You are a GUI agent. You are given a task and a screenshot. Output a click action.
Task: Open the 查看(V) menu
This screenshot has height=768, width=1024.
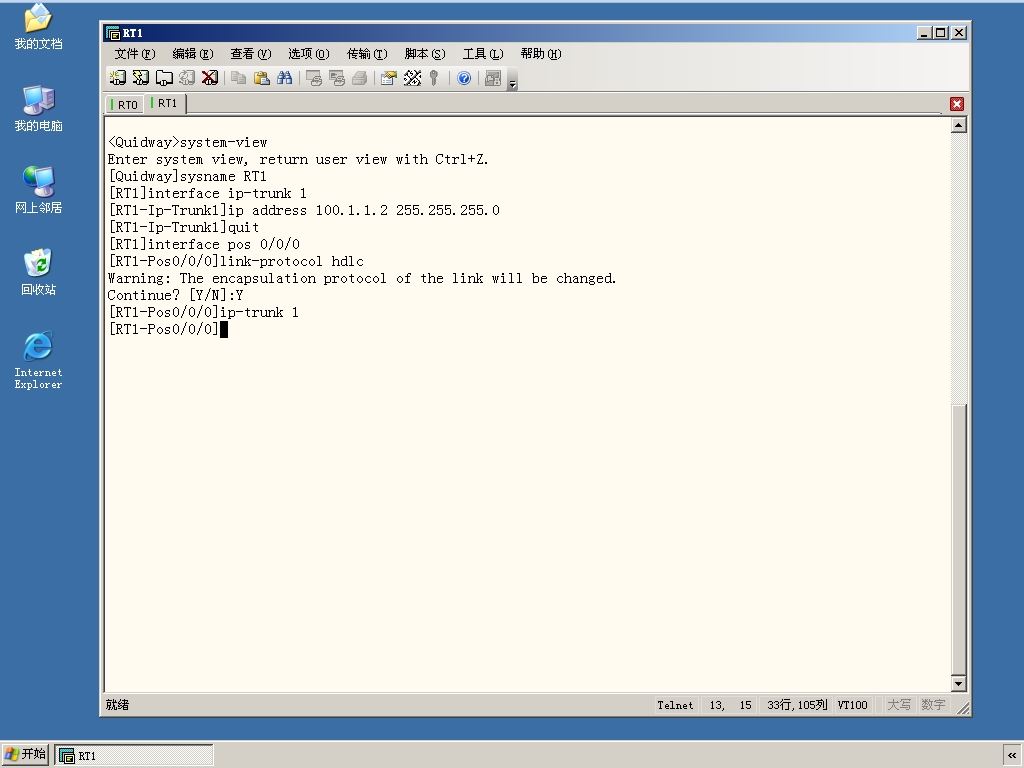251,54
